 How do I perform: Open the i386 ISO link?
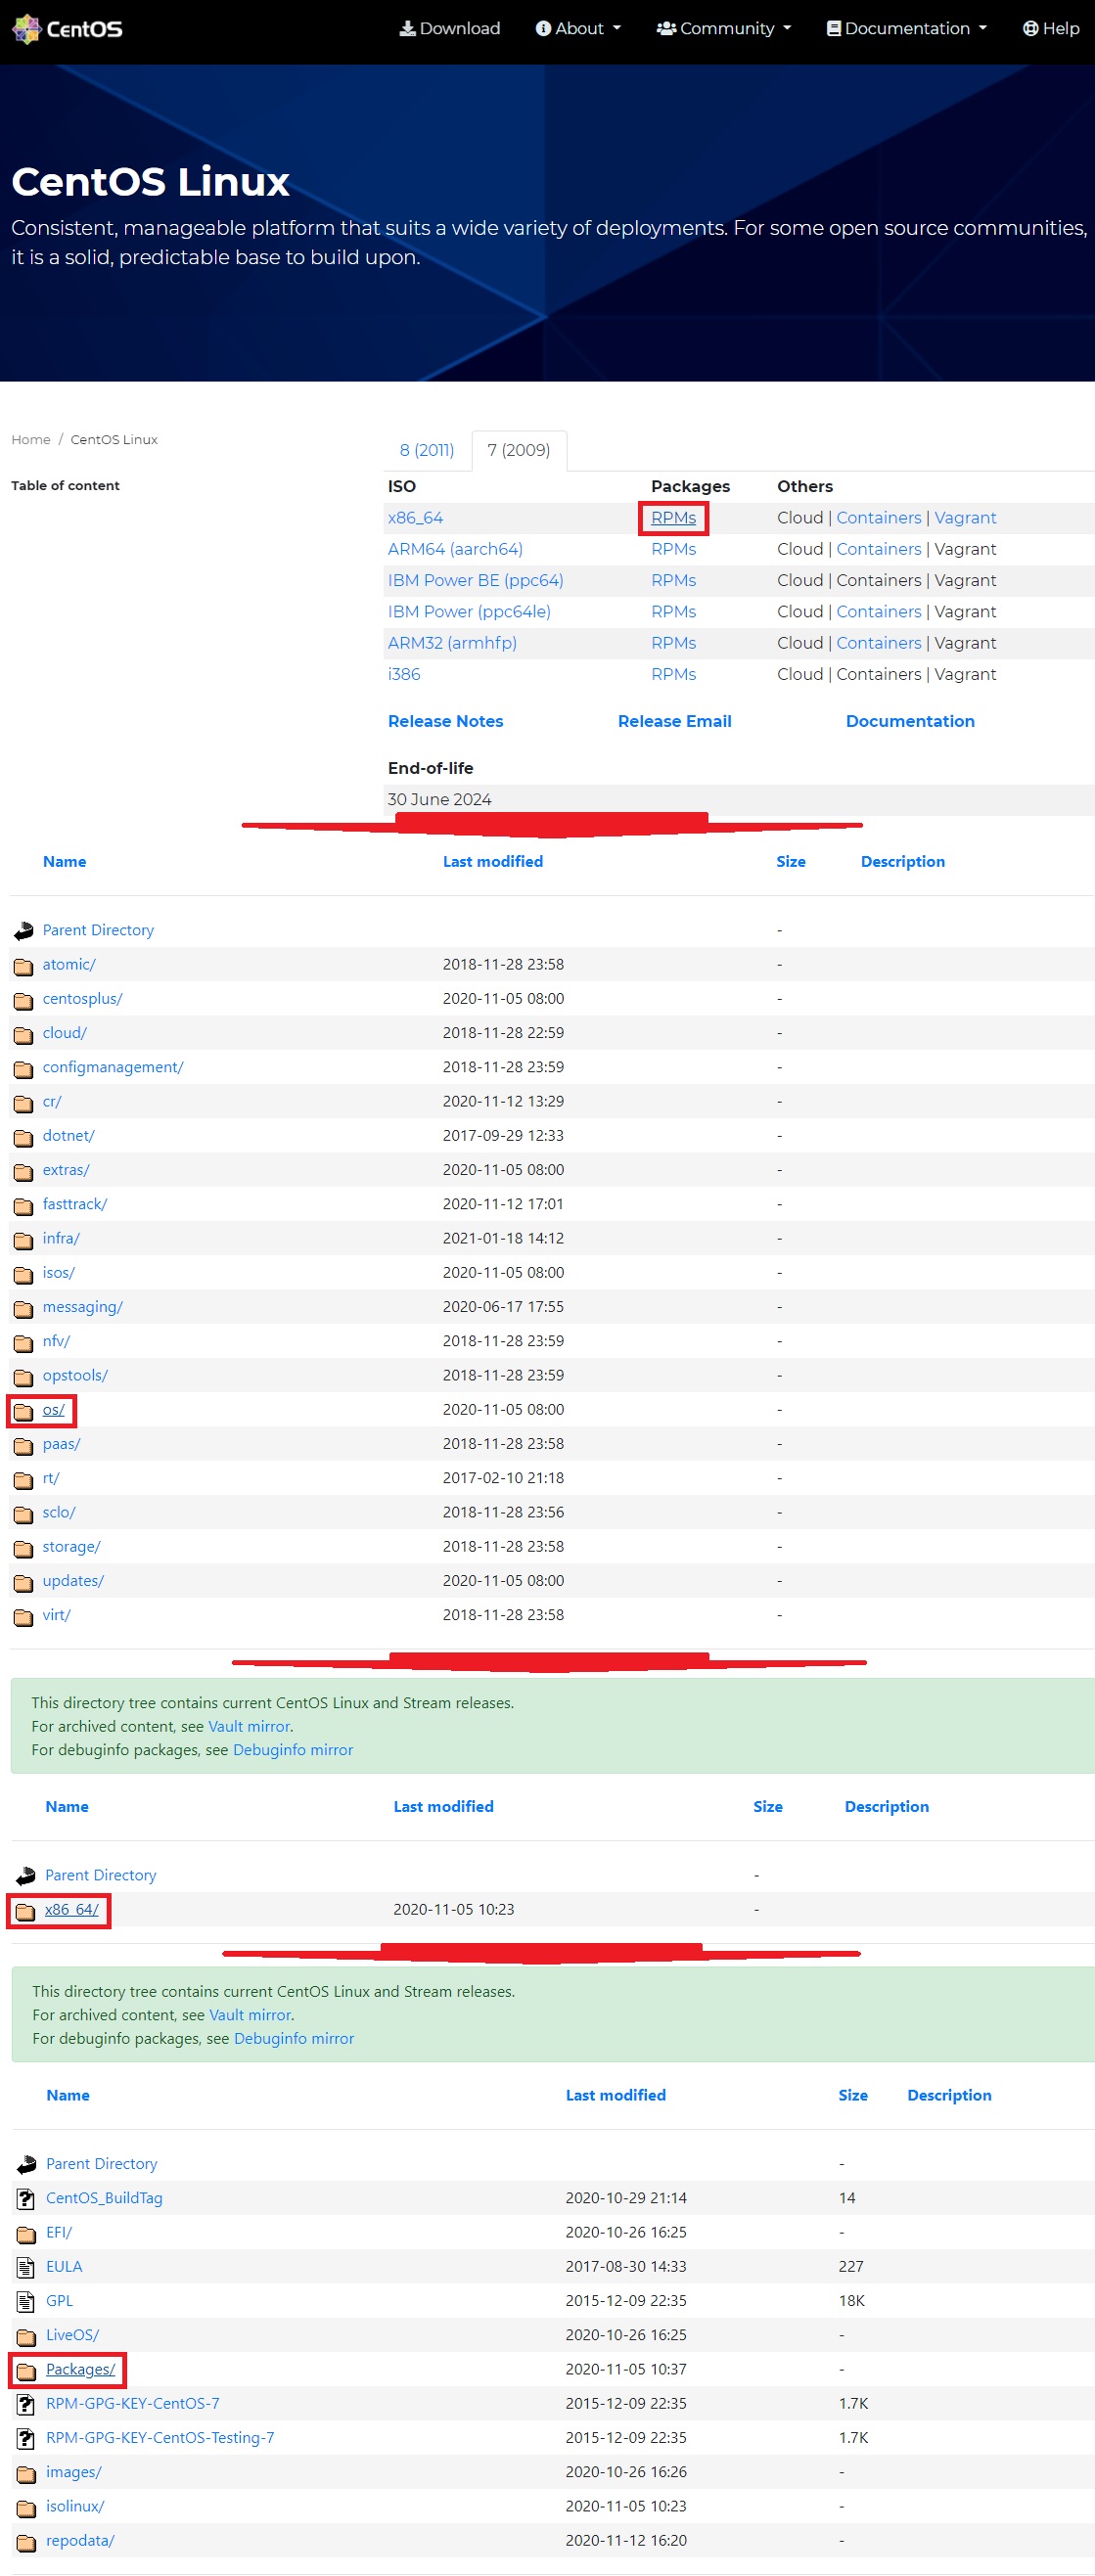(x=404, y=674)
